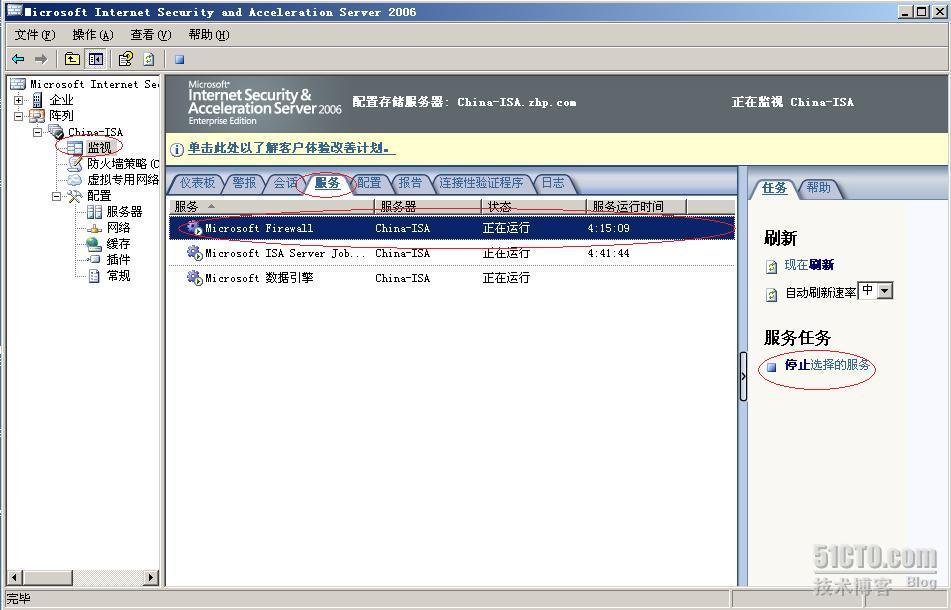Open the 自动刷新速率 dropdown
Viewport: 951px width, 610px height.
(x=885, y=291)
